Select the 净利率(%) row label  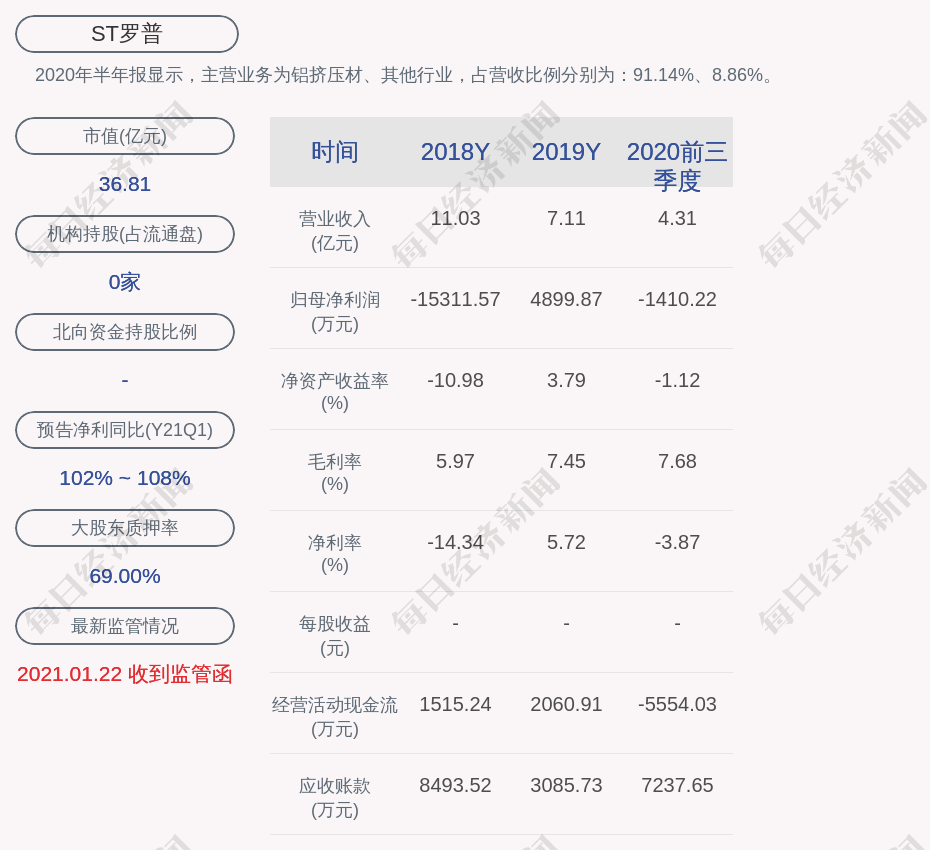[x=335, y=553]
